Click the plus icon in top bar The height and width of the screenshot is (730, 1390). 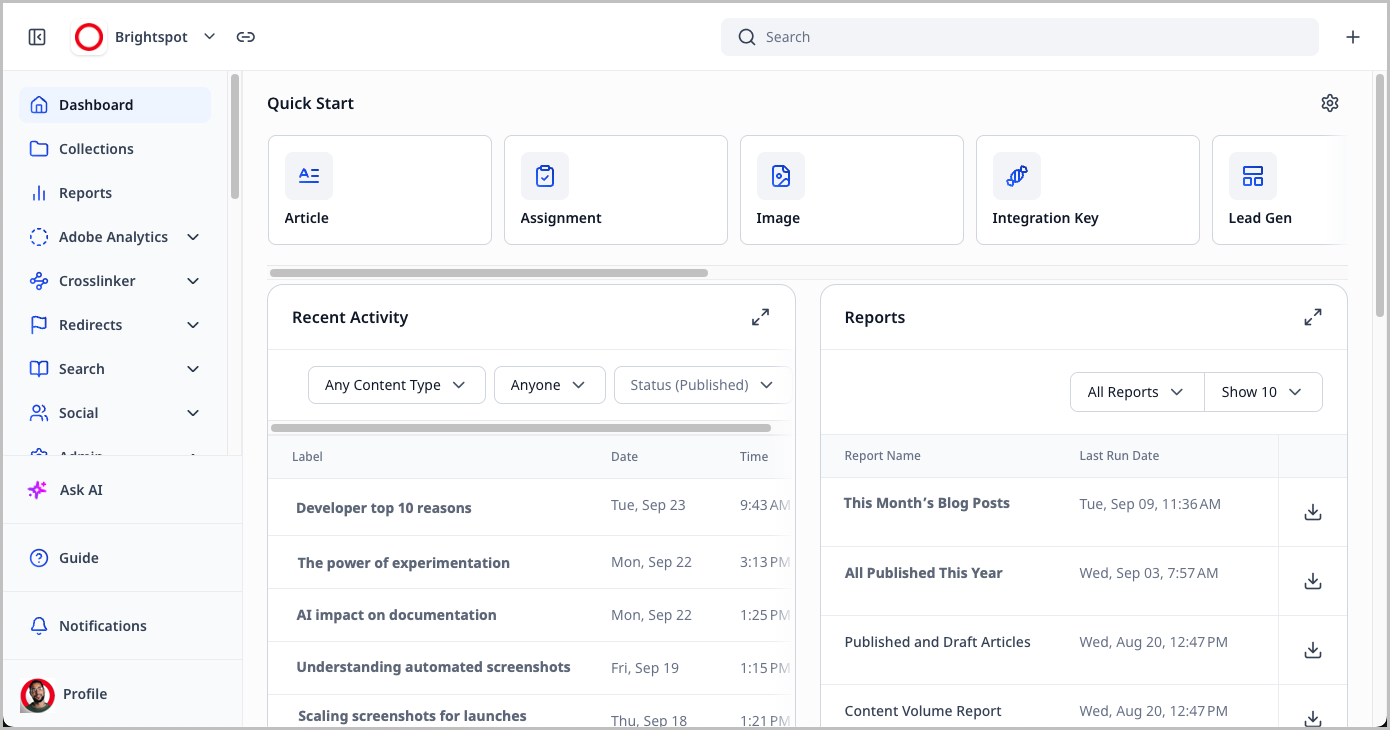(1352, 37)
